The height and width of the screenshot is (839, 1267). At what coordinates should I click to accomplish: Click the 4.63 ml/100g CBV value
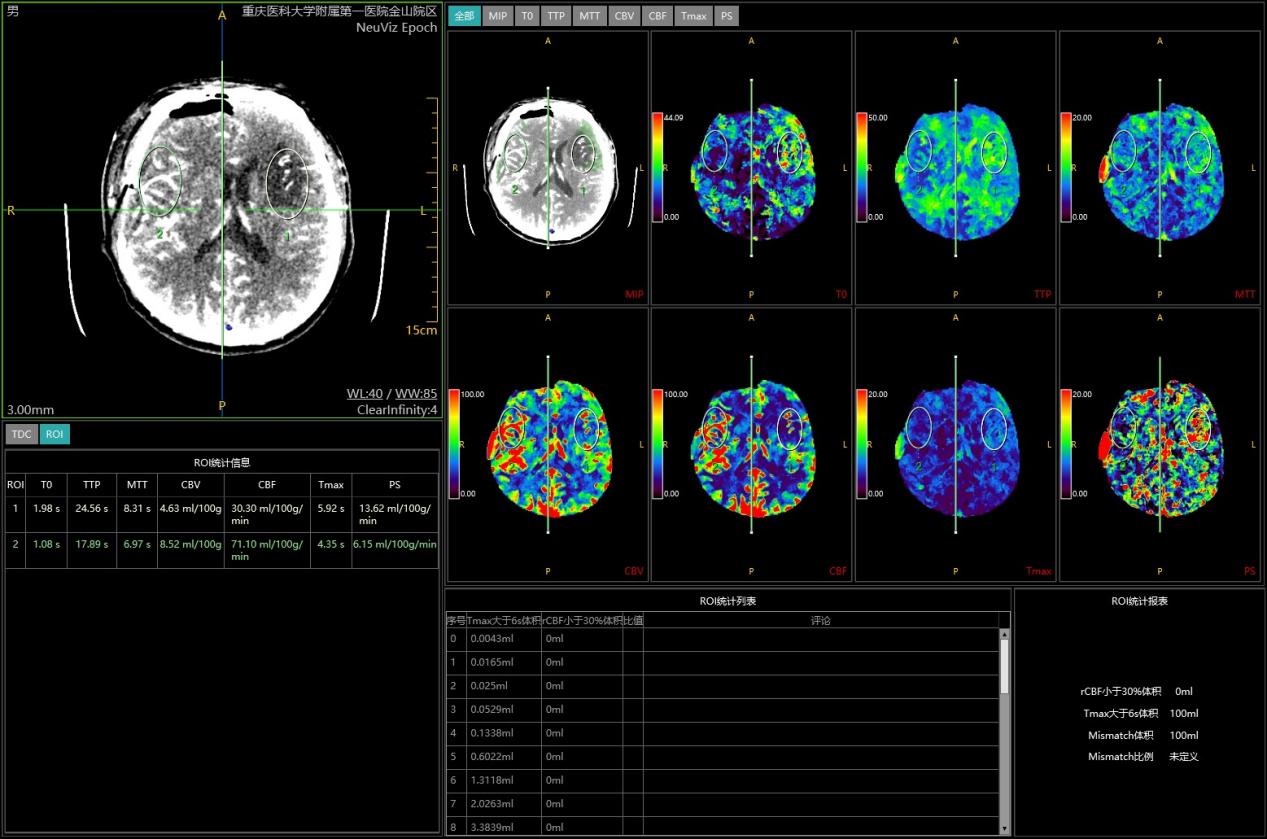point(190,508)
